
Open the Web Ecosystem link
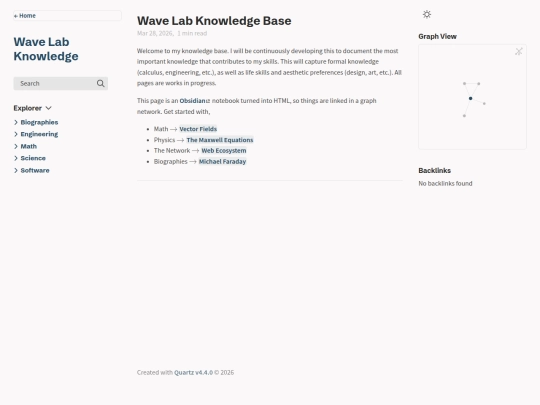click(224, 150)
